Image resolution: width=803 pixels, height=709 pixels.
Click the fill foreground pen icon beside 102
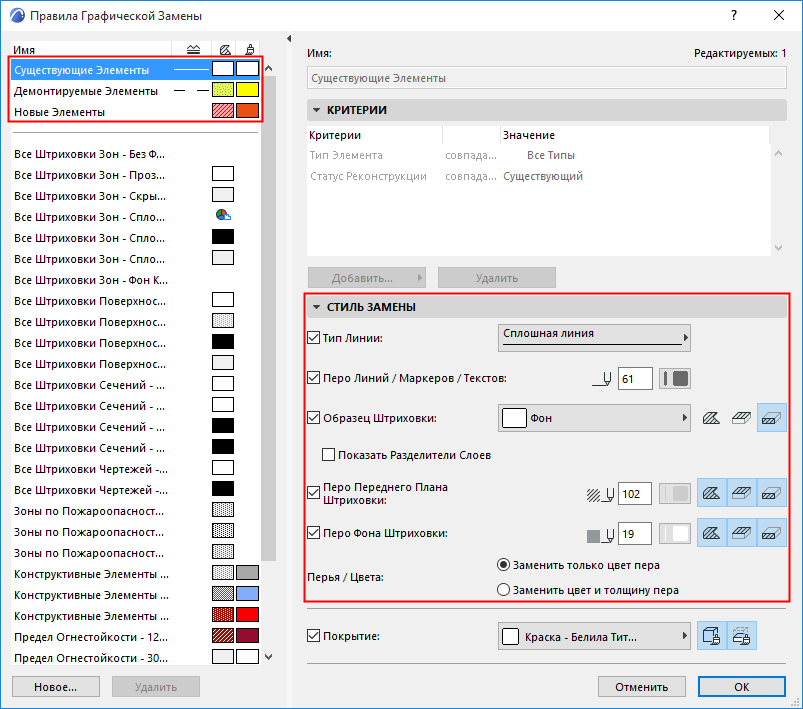coord(600,494)
